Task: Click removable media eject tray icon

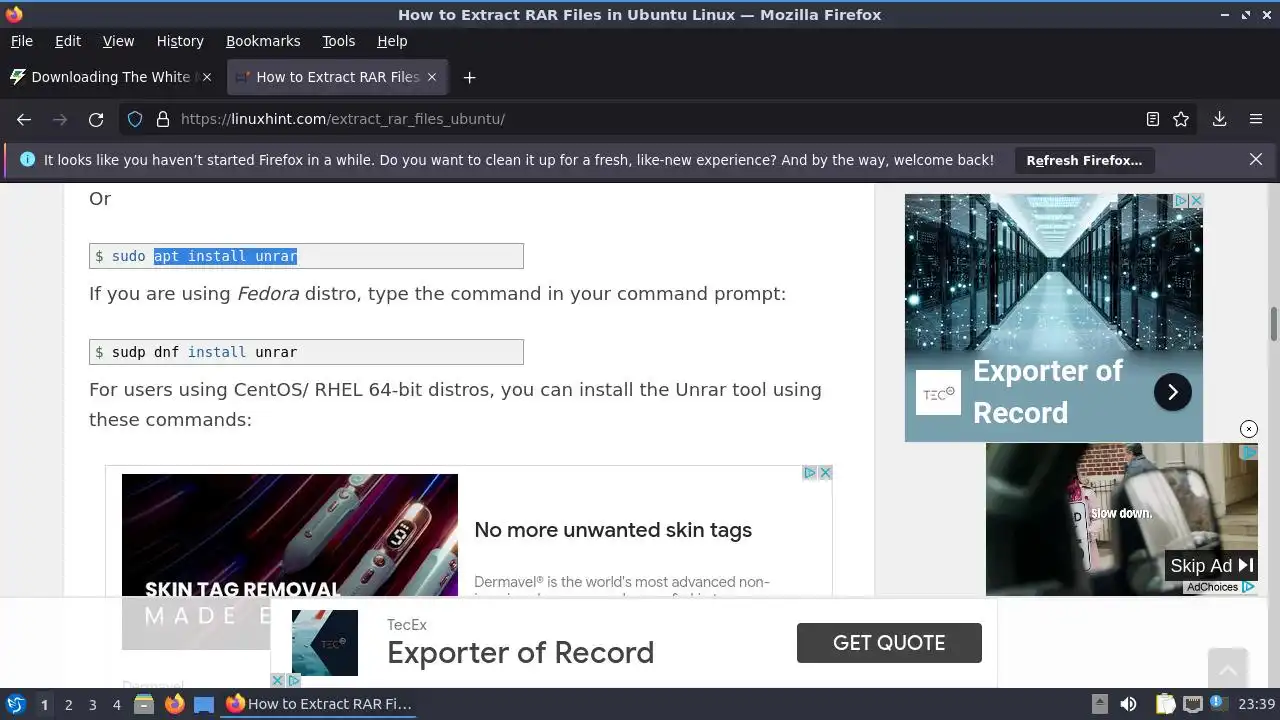Action: click(1099, 704)
